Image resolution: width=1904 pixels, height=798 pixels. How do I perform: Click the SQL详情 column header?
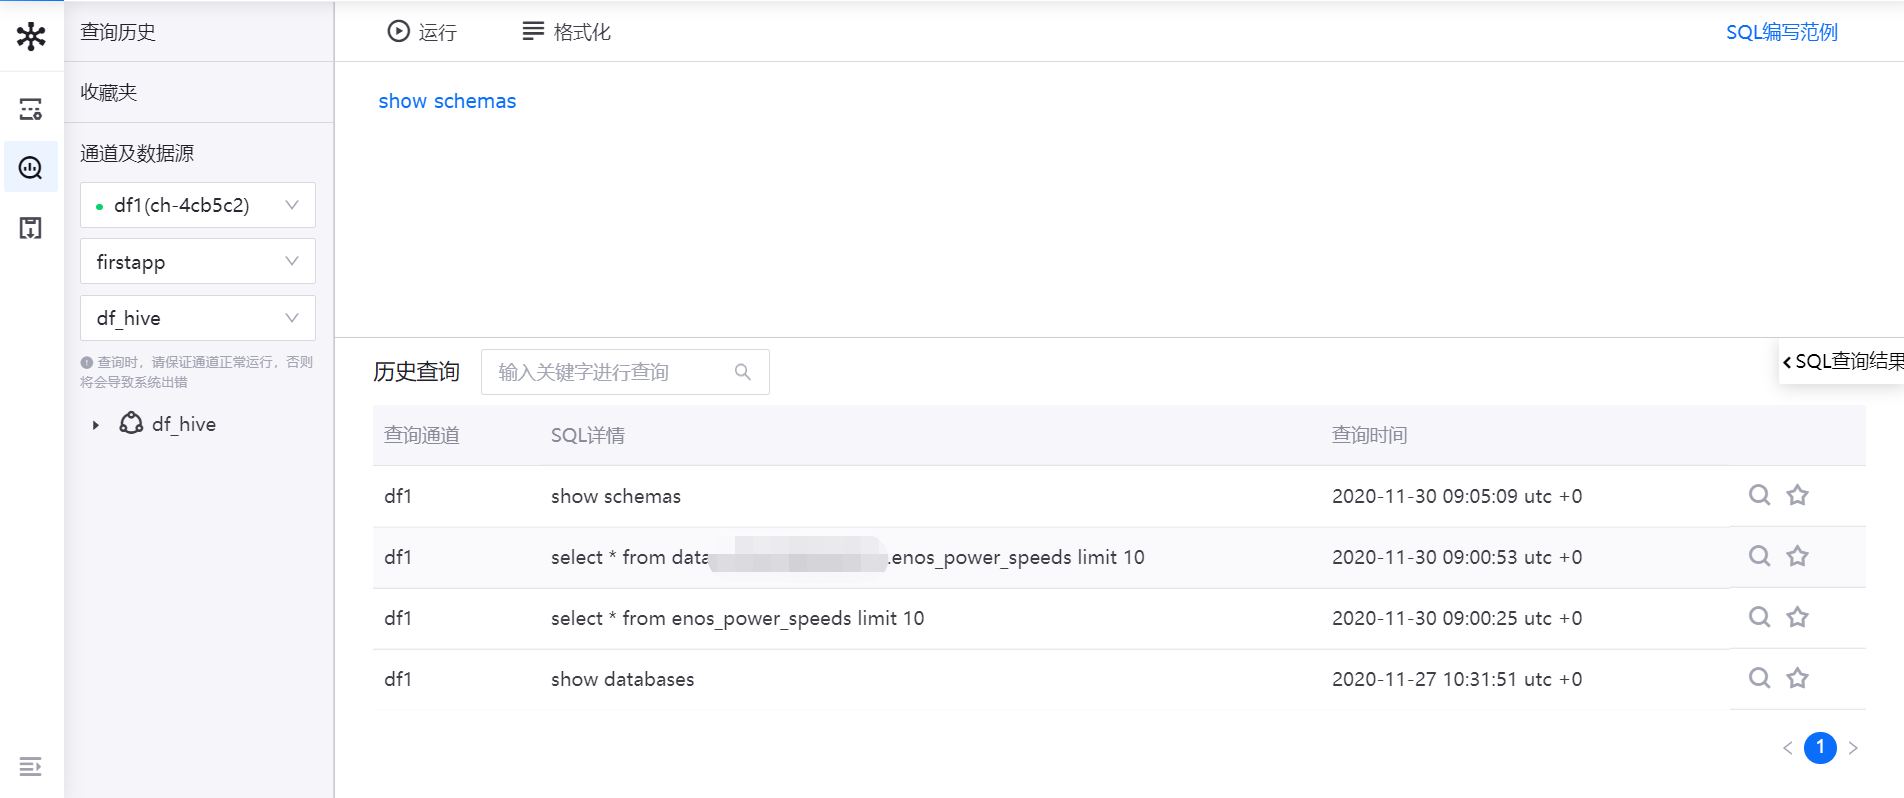(x=588, y=435)
